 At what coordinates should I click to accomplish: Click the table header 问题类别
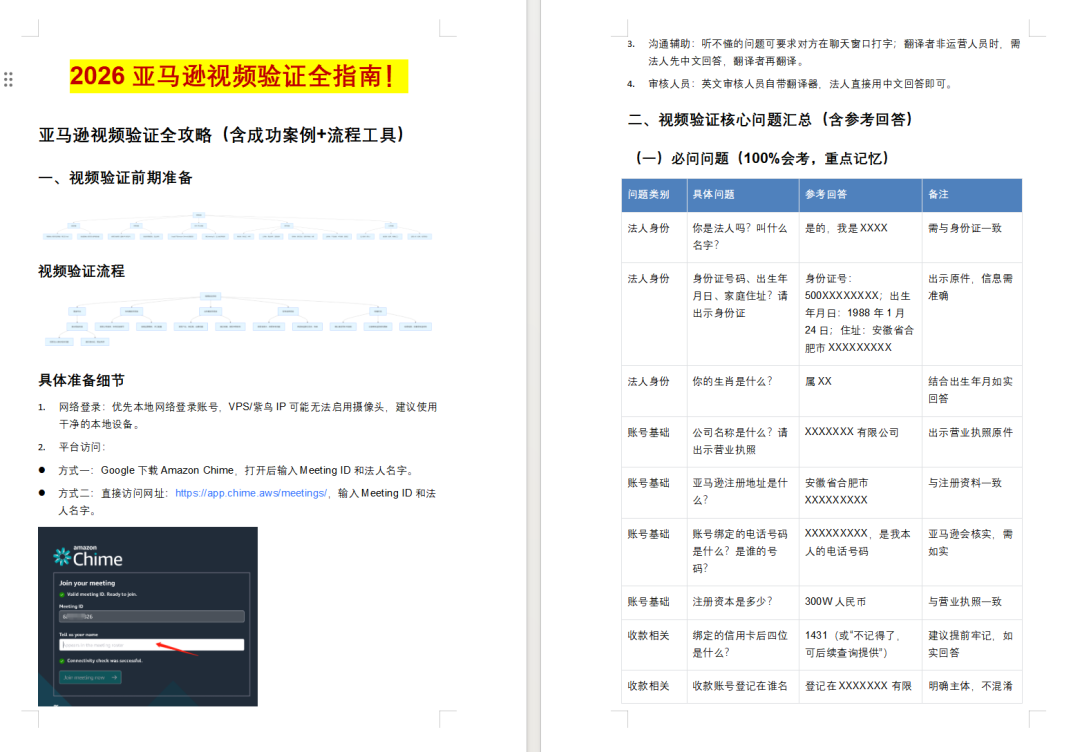pos(648,195)
